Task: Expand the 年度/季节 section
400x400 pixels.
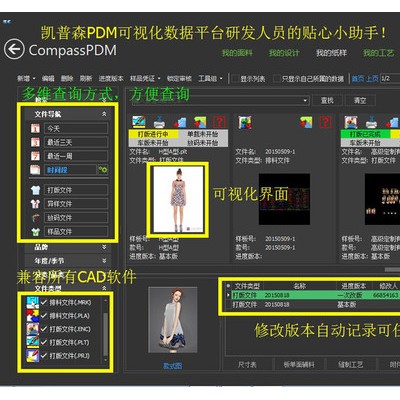Action: point(104,260)
